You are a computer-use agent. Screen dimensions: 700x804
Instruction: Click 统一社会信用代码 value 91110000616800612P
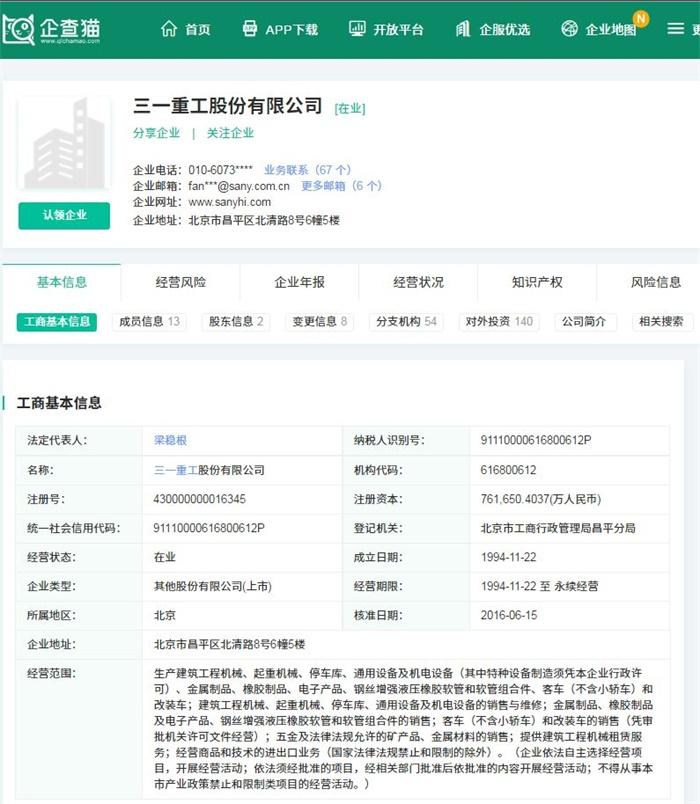click(x=209, y=528)
